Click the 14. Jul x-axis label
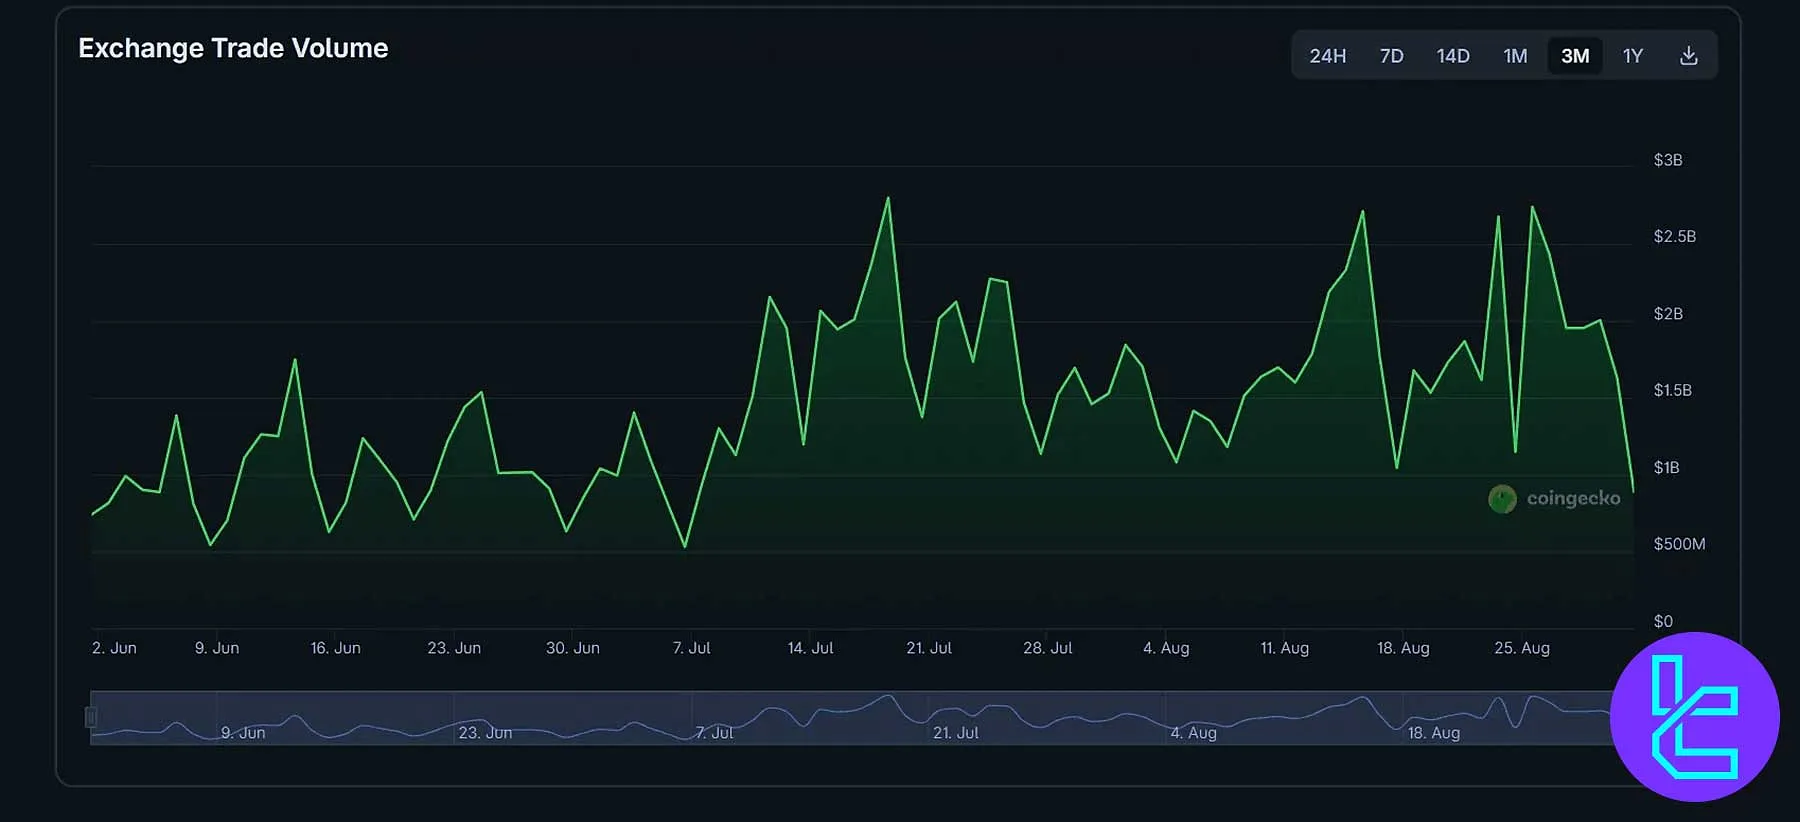This screenshot has height=822, width=1800. [810, 648]
